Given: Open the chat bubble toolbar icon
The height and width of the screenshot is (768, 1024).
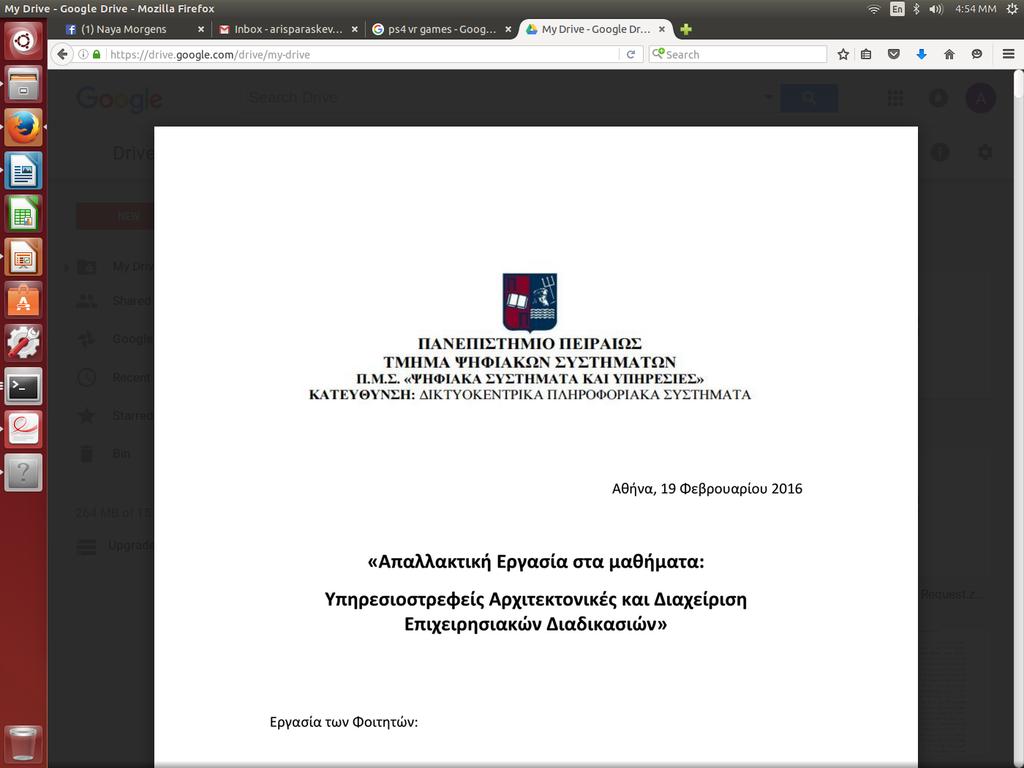Looking at the screenshot, I should pos(977,54).
